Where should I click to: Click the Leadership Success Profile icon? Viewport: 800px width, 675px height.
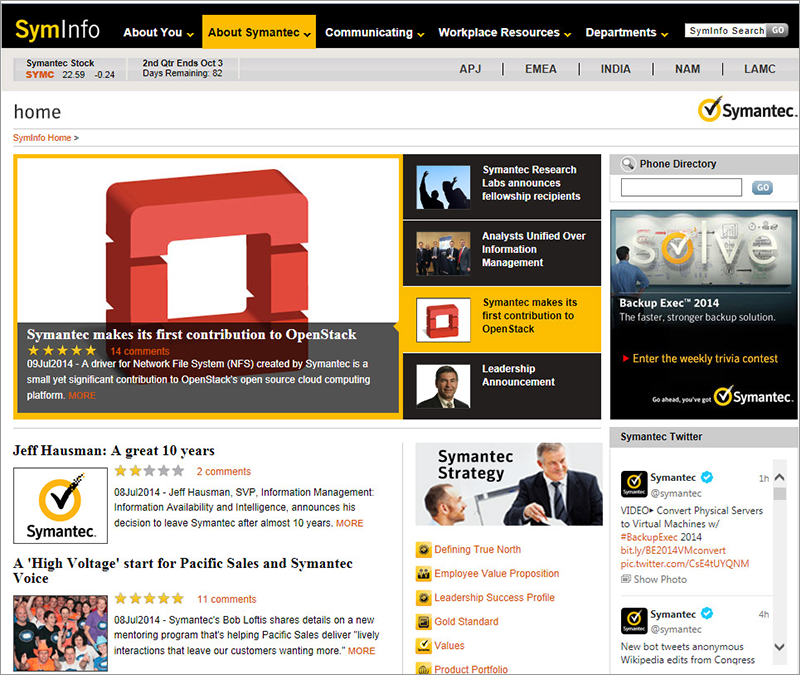click(423, 597)
